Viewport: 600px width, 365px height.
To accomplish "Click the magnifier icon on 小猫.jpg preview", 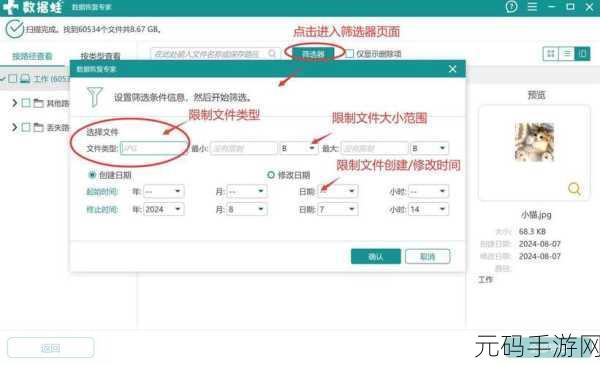I will tap(574, 189).
